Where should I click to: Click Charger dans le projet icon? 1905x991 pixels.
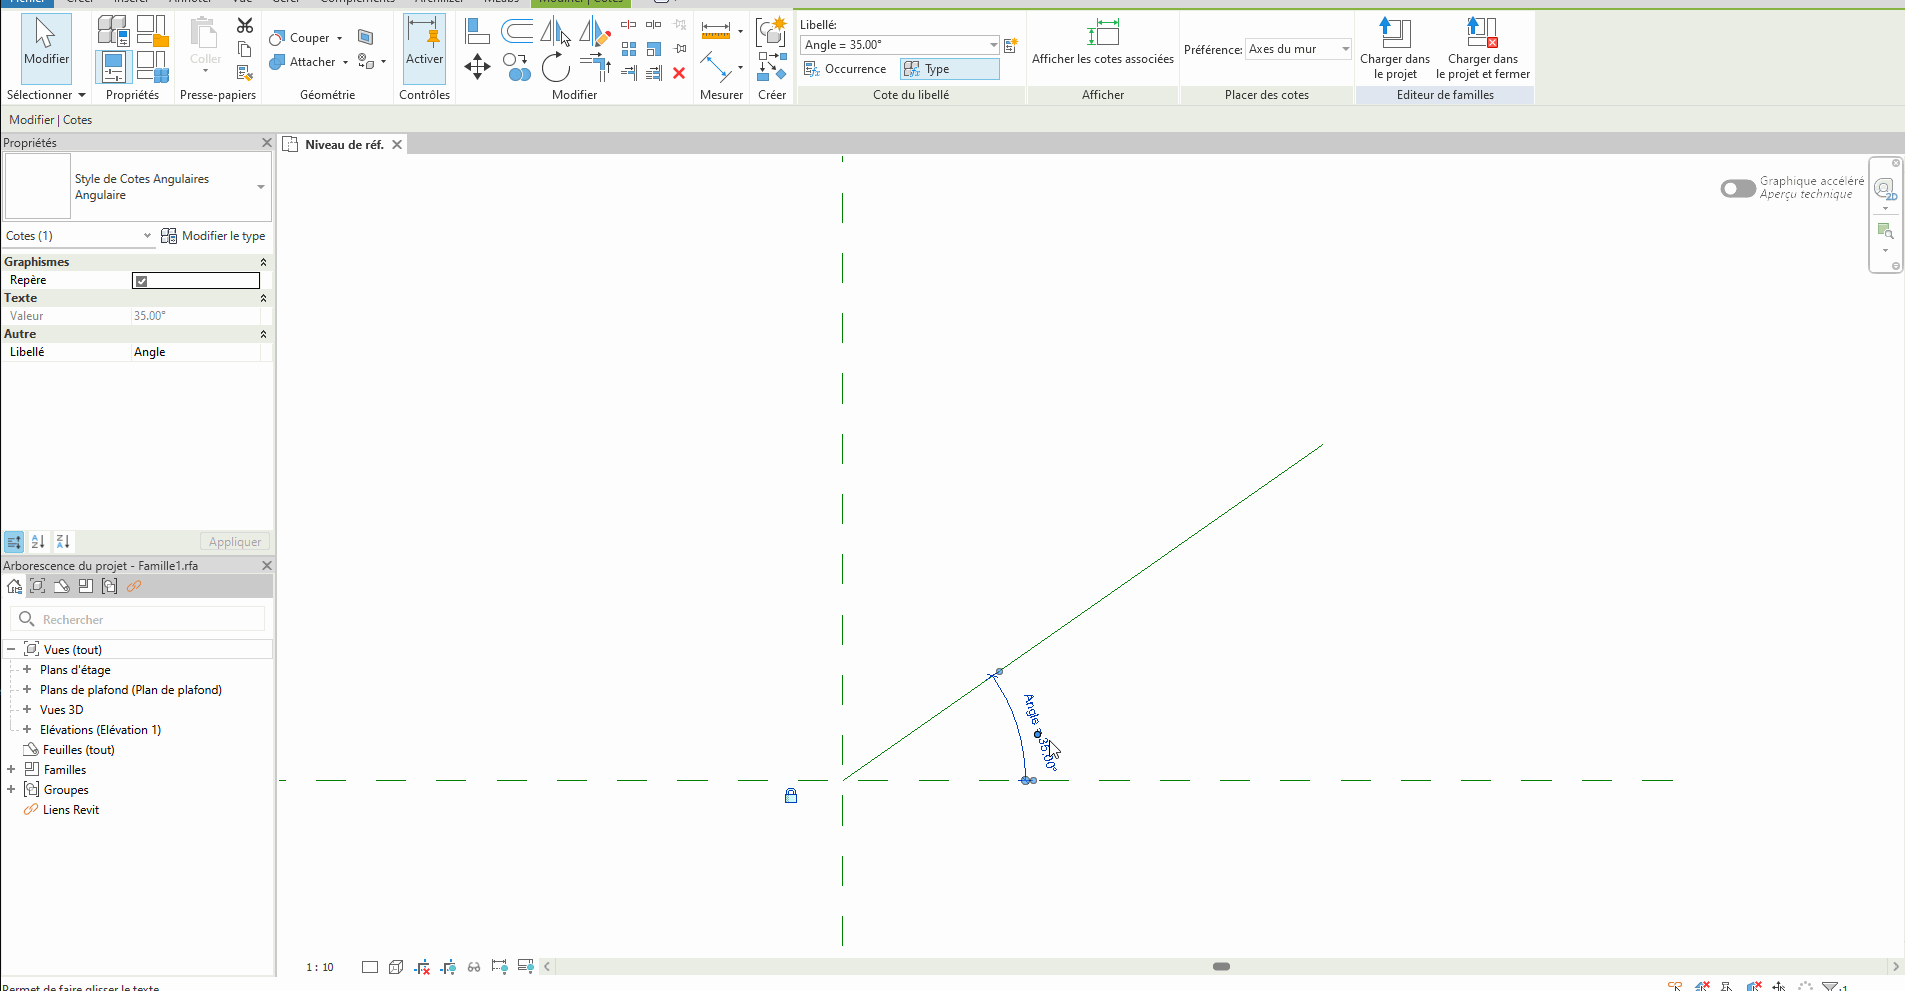point(1394,47)
